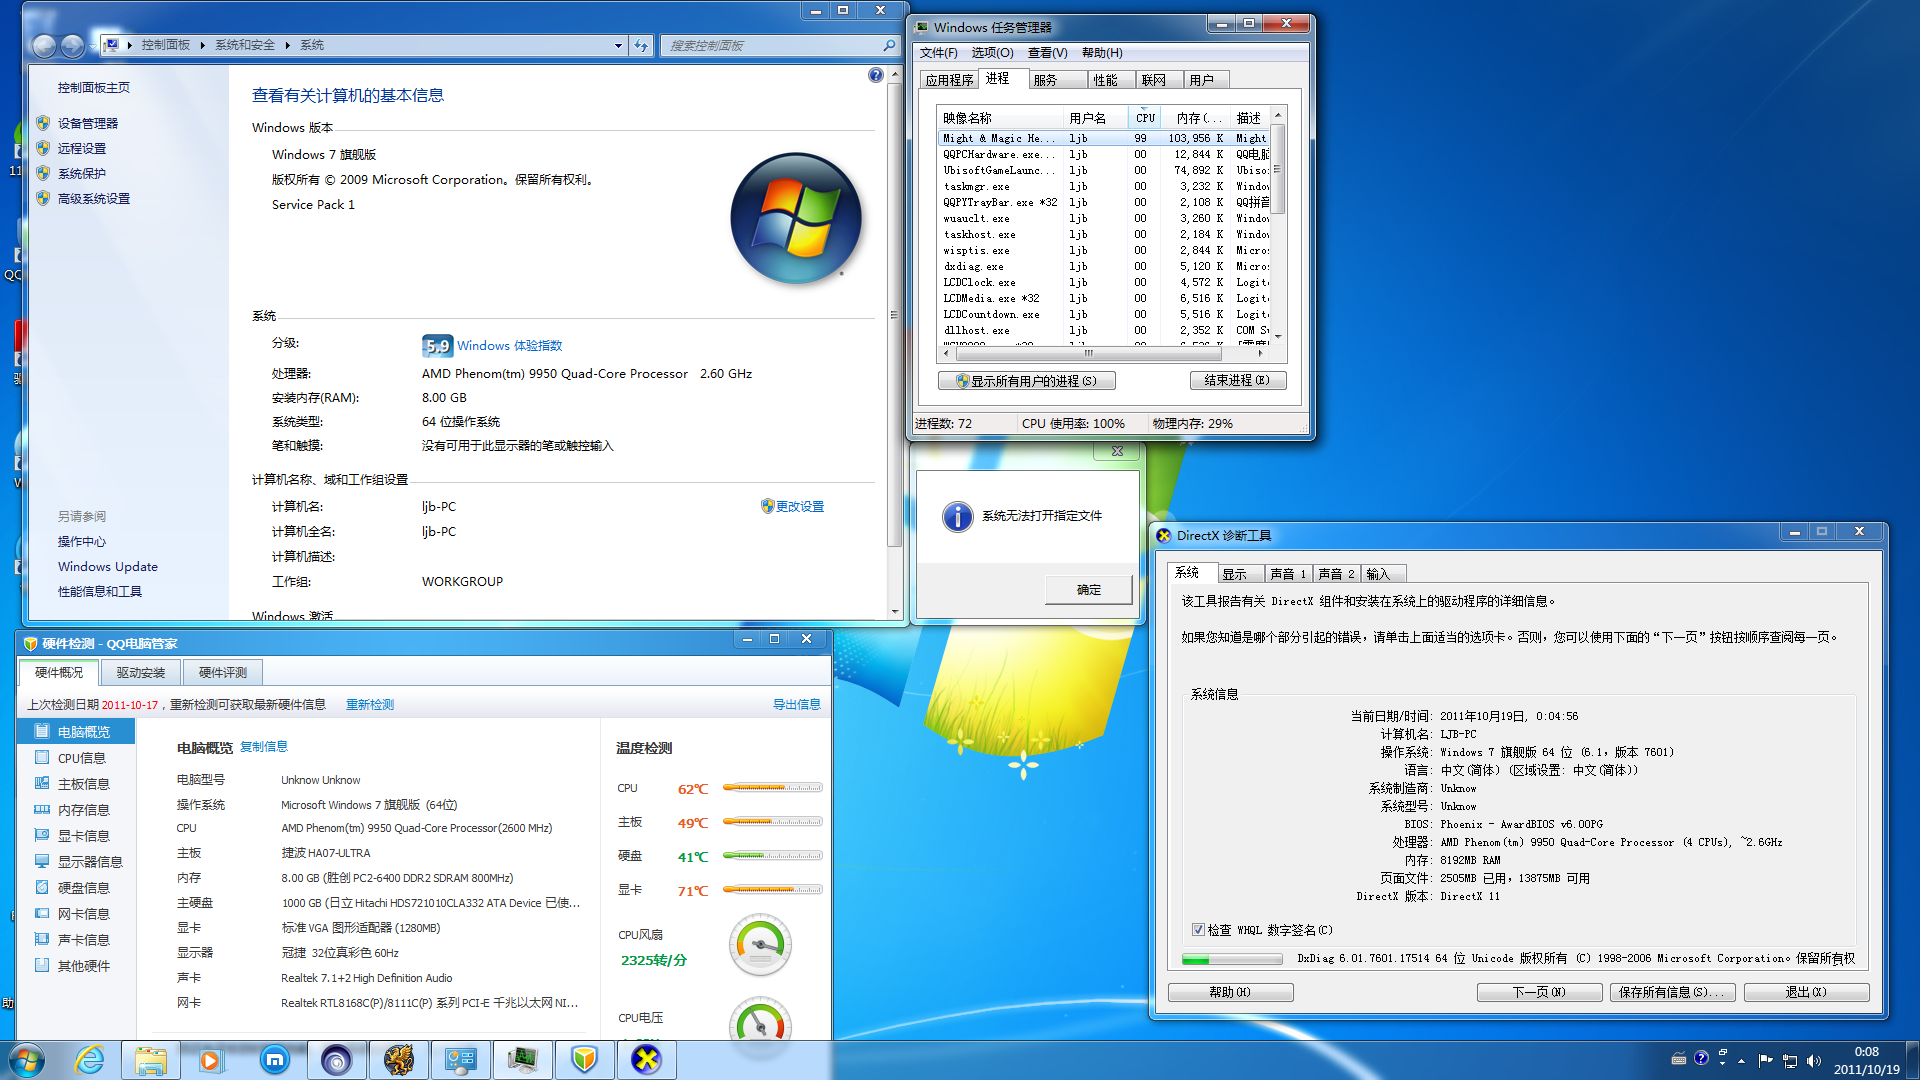Open the Ubisoft launcher taskbar icon
This screenshot has height=1080, width=1920.
click(335, 1059)
